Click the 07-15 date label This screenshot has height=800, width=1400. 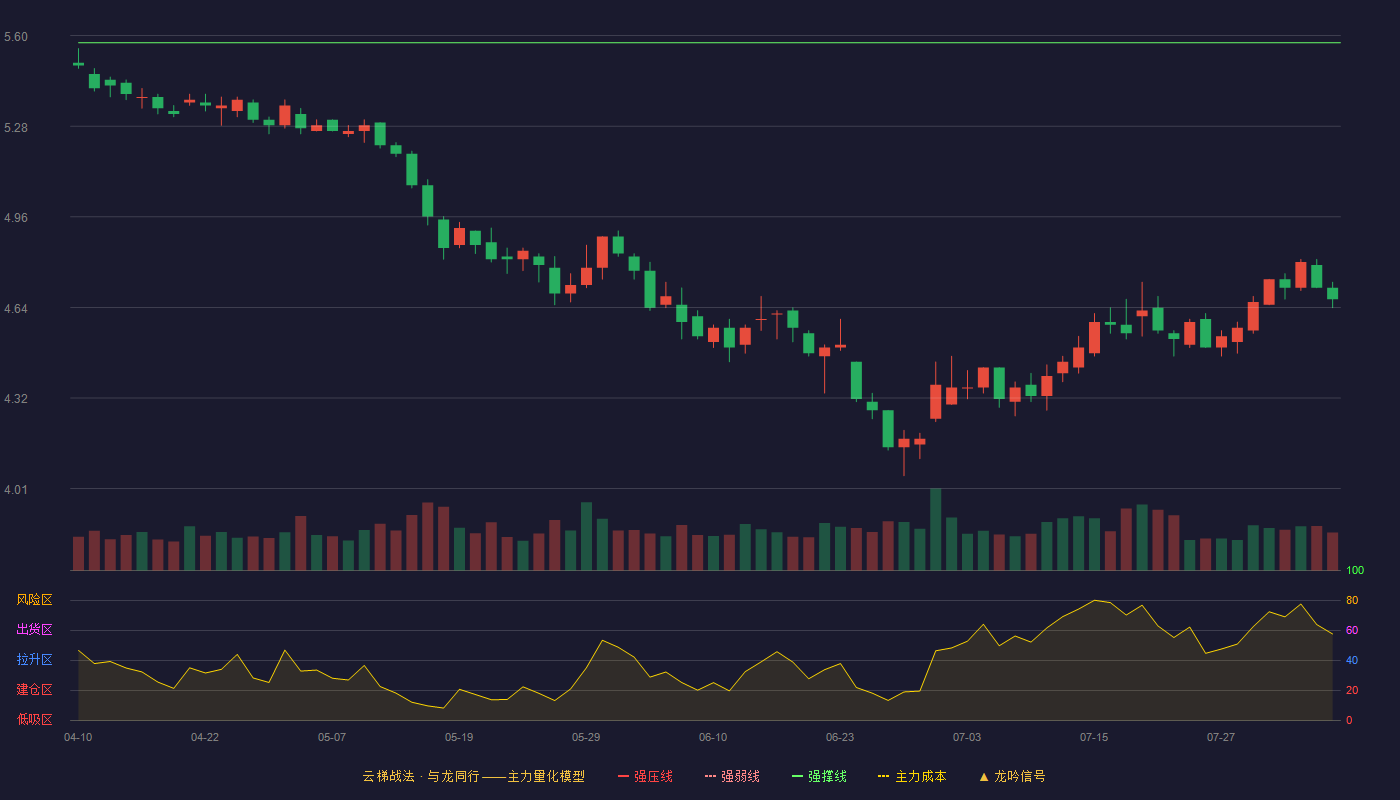pyautogui.click(x=1094, y=737)
